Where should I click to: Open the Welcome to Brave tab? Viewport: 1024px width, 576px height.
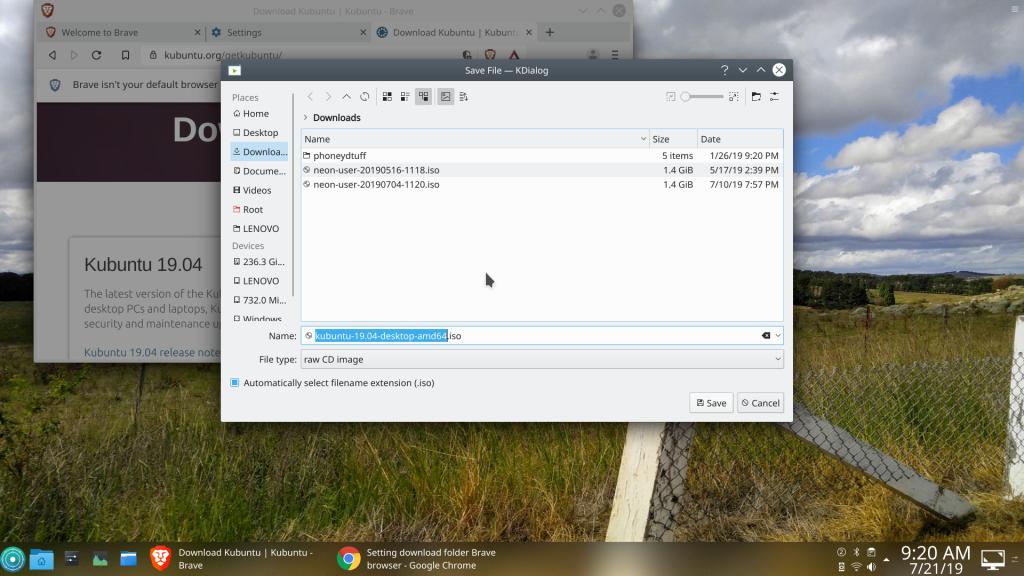click(x=100, y=32)
